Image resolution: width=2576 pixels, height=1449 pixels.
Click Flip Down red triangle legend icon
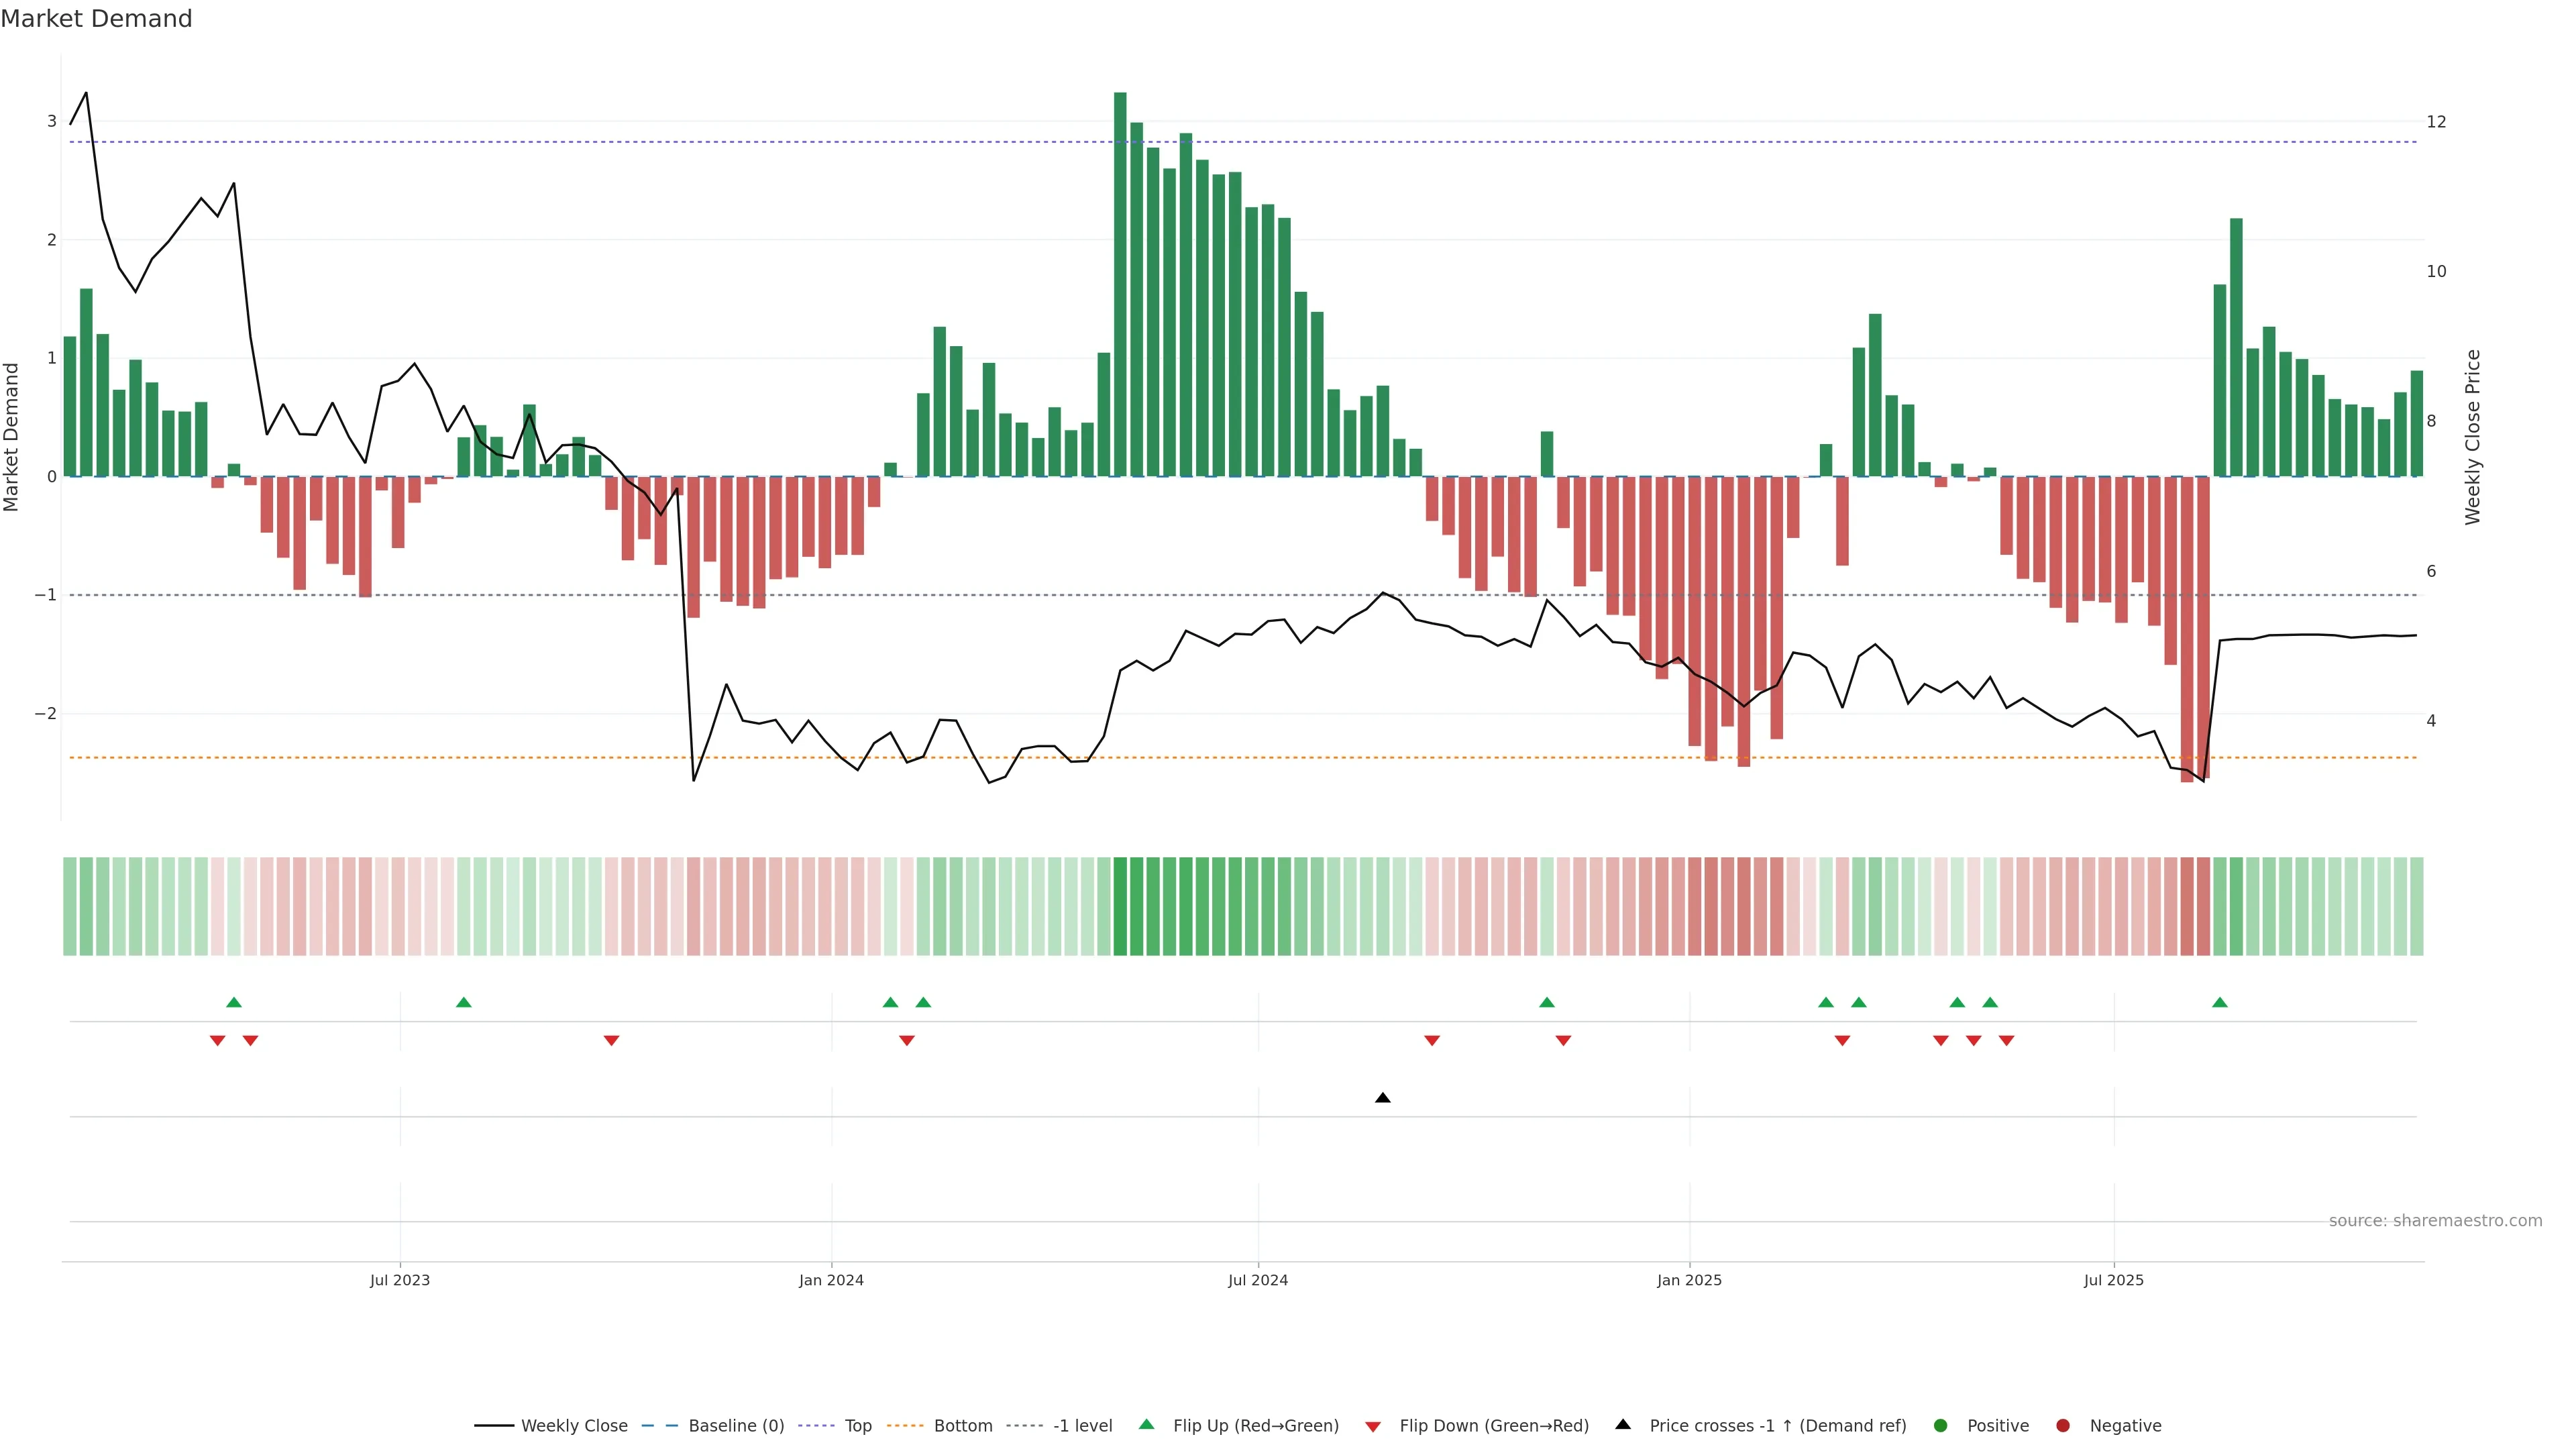click(x=1373, y=1427)
